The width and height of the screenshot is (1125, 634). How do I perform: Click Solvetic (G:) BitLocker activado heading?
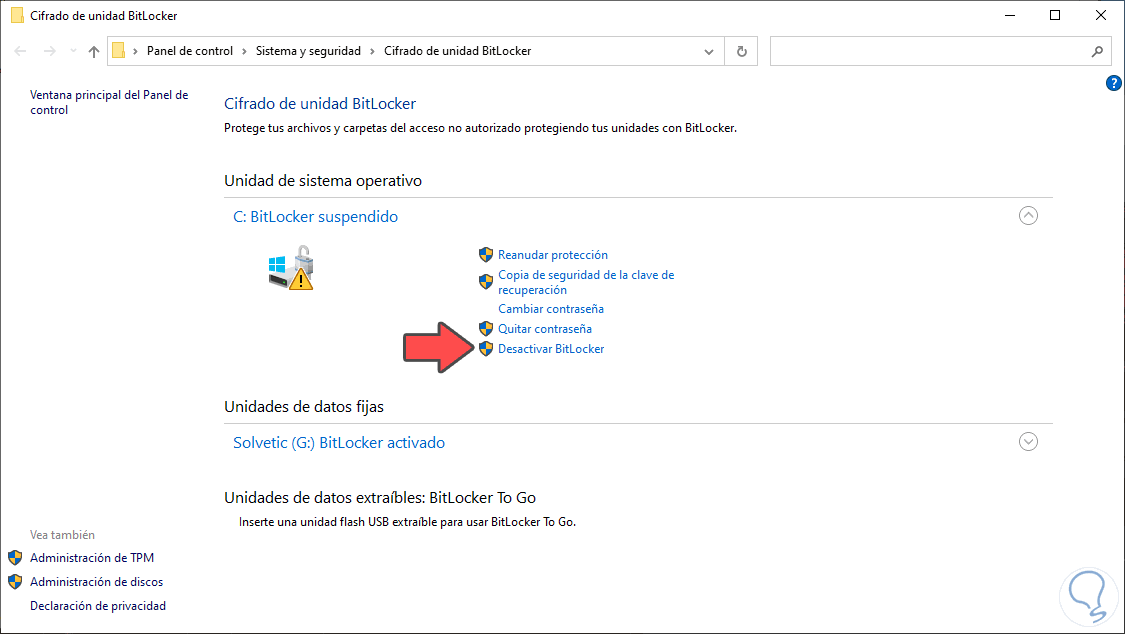[x=339, y=443]
